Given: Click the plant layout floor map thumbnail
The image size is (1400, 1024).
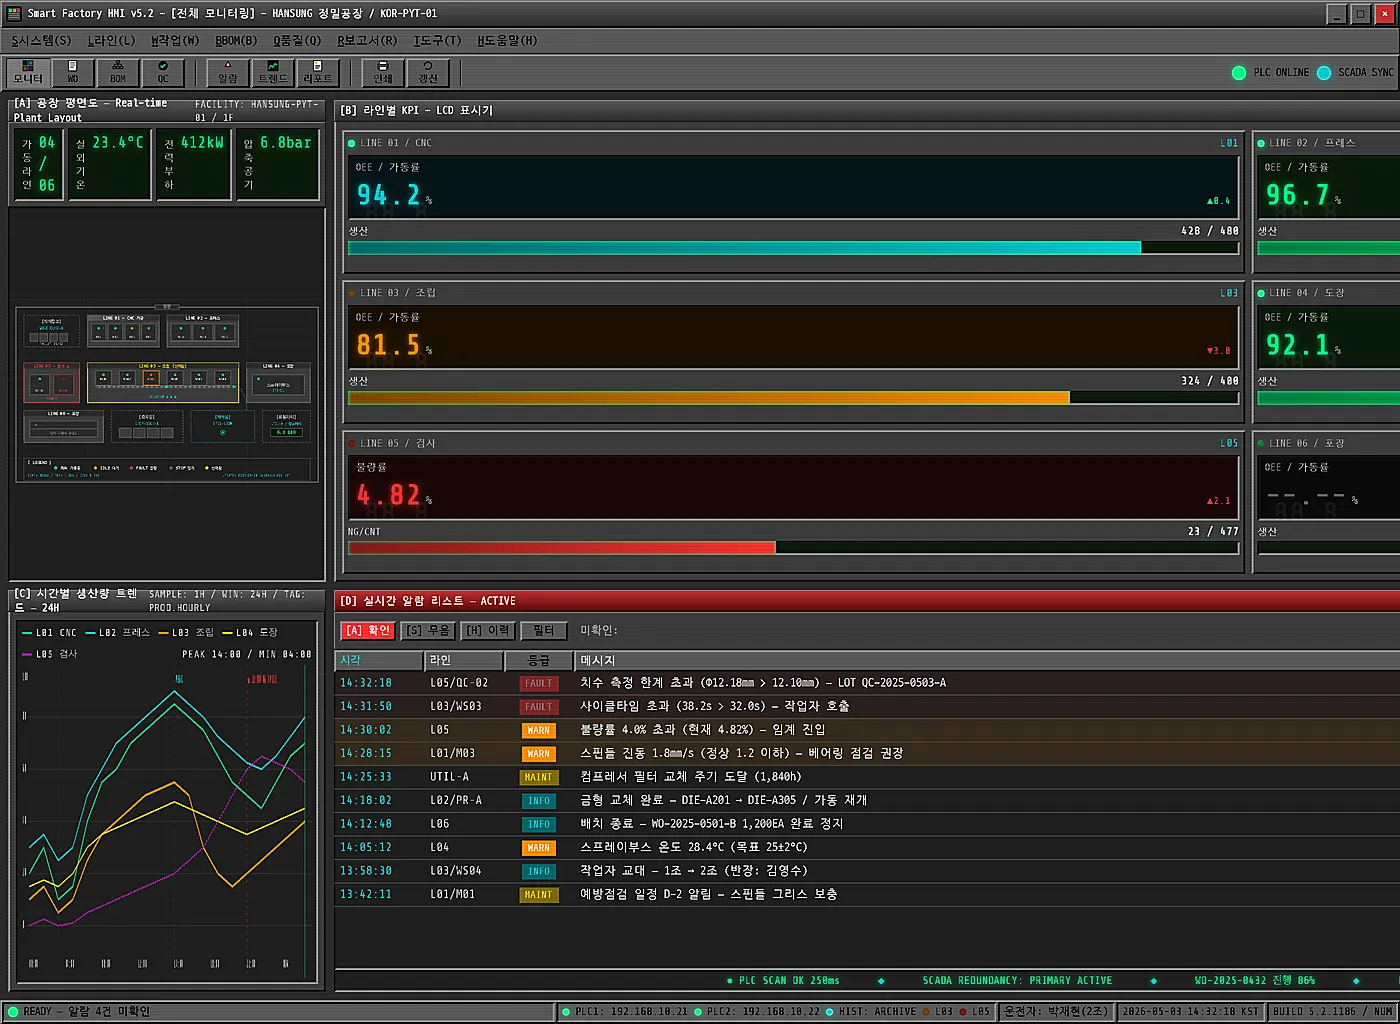Looking at the screenshot, I should 167,395.
